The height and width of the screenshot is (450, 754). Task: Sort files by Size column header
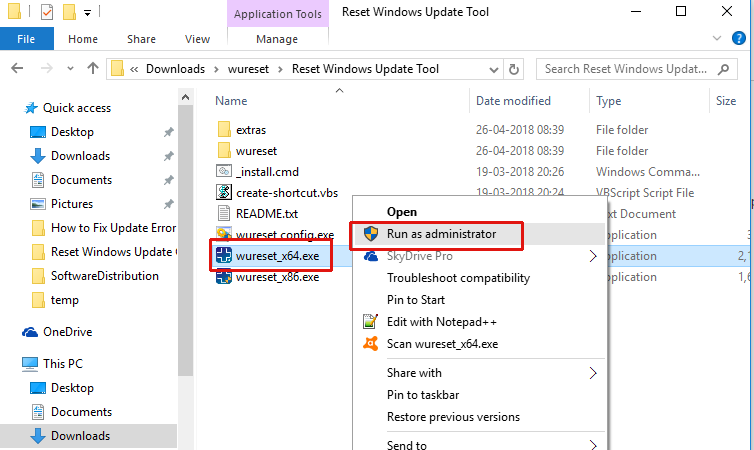726,100
